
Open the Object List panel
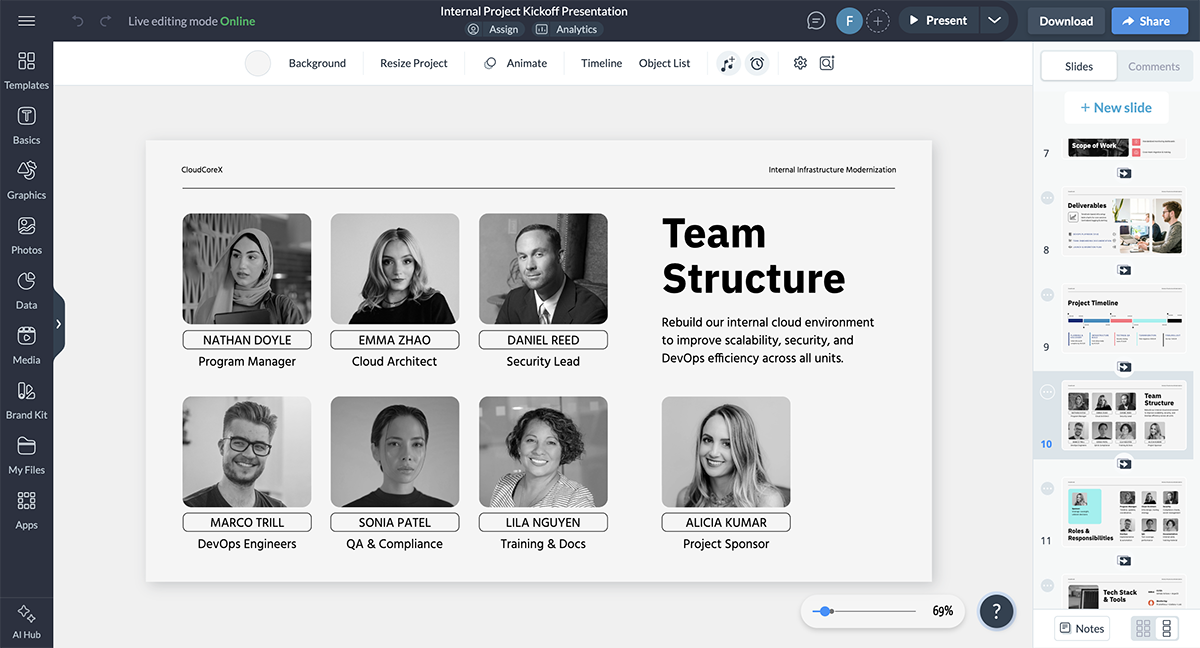tap(664, 63)
